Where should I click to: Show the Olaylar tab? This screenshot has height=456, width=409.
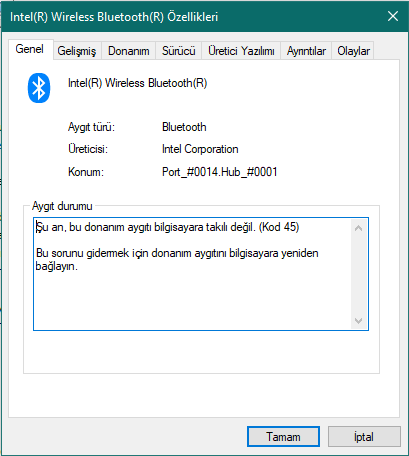(x=353, y=51)
